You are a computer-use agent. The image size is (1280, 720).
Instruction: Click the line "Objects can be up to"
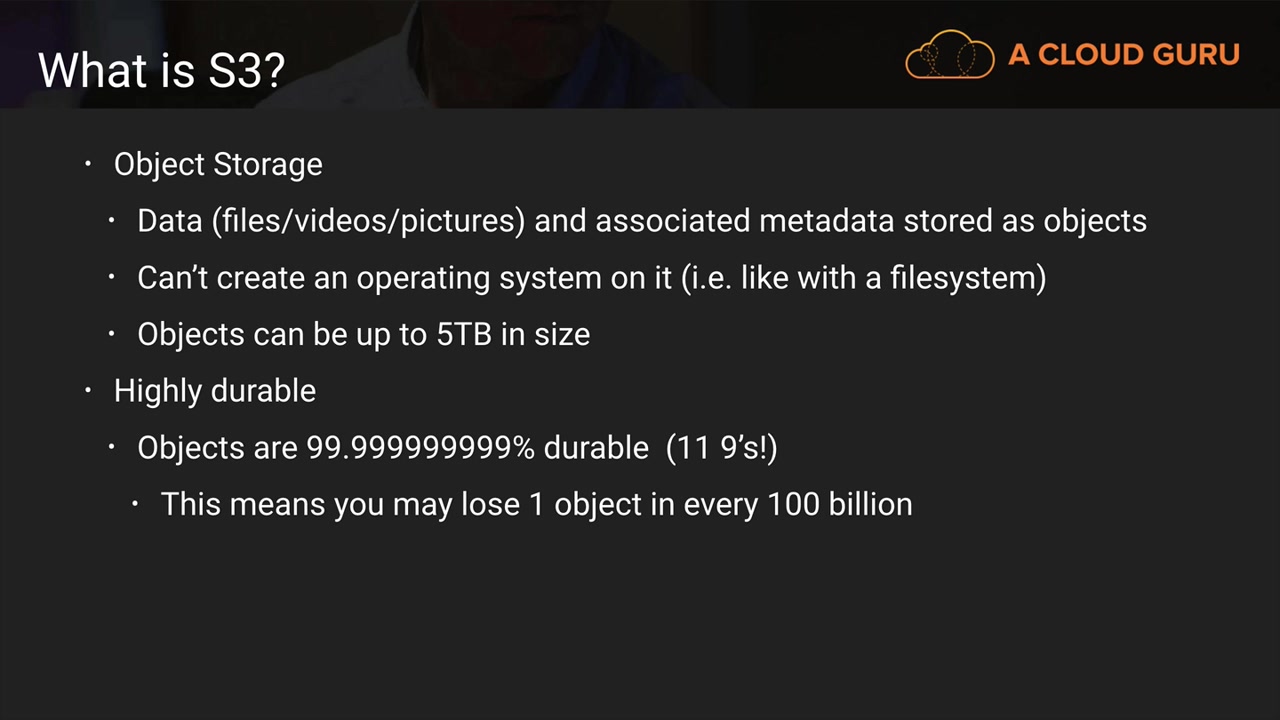[x=363, y=334]
